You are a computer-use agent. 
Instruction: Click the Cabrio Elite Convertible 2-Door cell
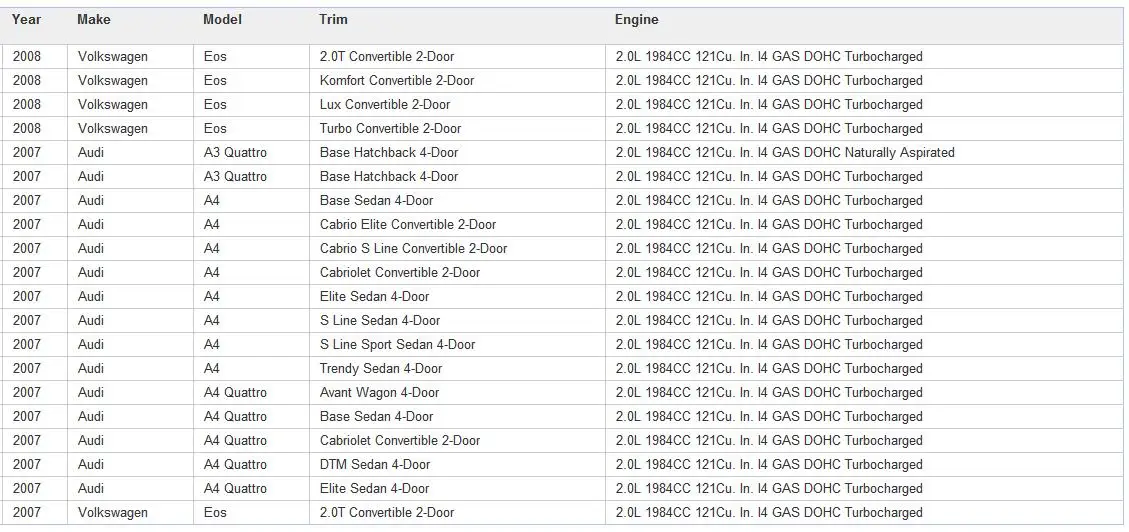click(x=408, y=225)
